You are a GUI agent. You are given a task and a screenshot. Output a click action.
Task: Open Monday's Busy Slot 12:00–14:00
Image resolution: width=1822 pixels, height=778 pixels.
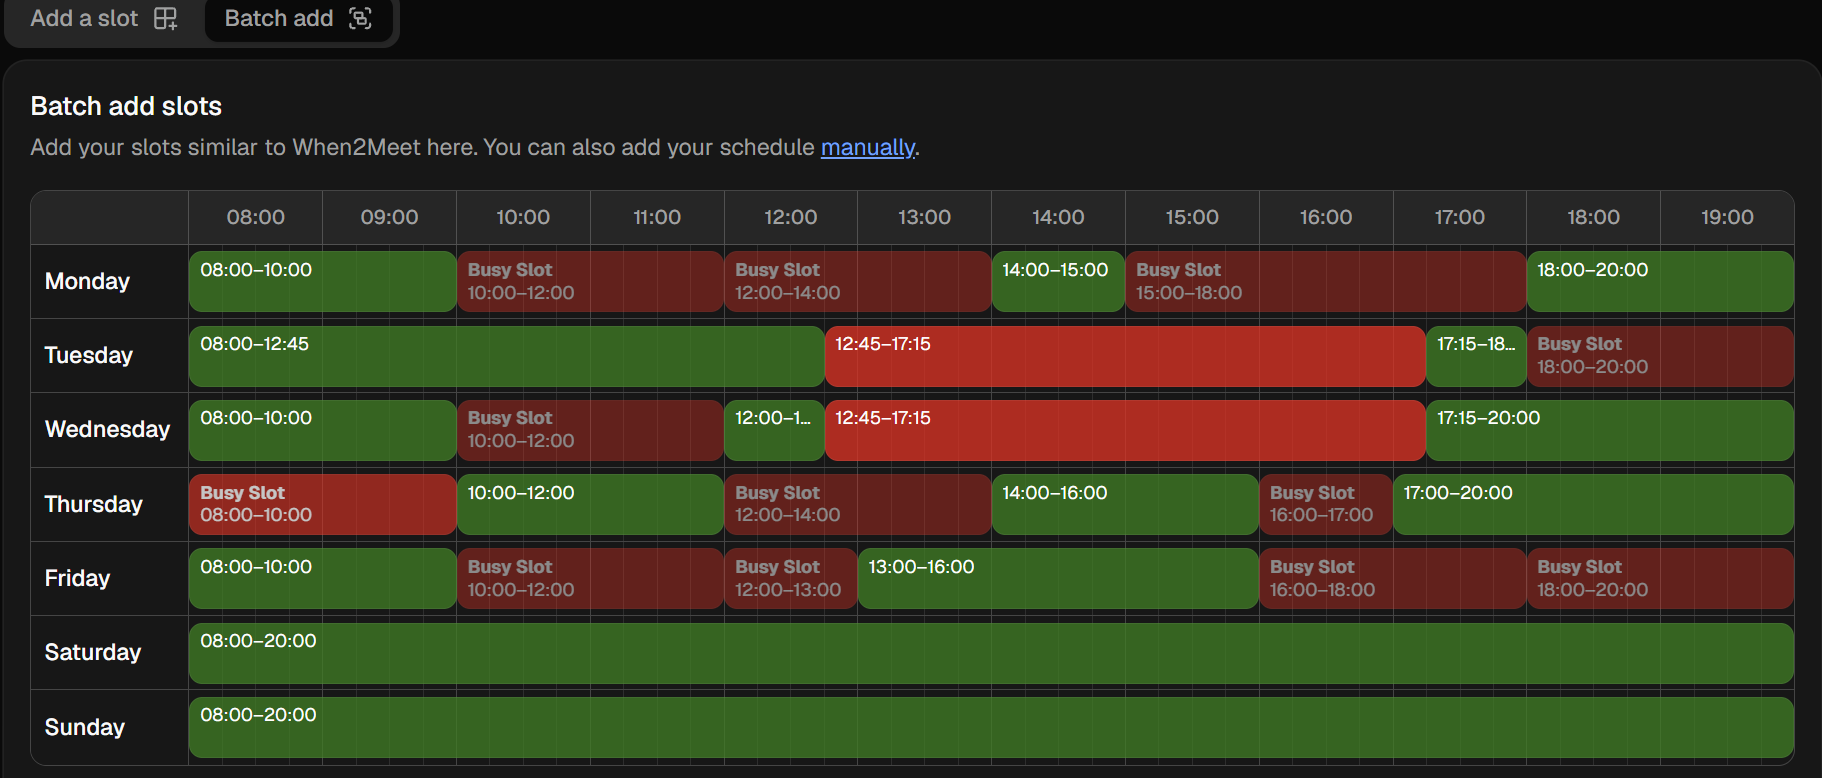click(x=858, y=281)
